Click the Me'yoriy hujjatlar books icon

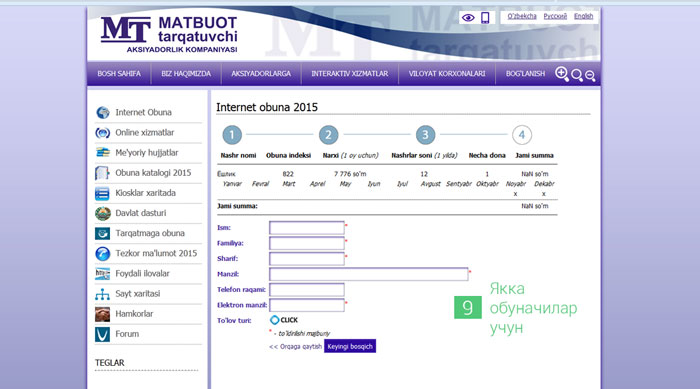point(103,153)
